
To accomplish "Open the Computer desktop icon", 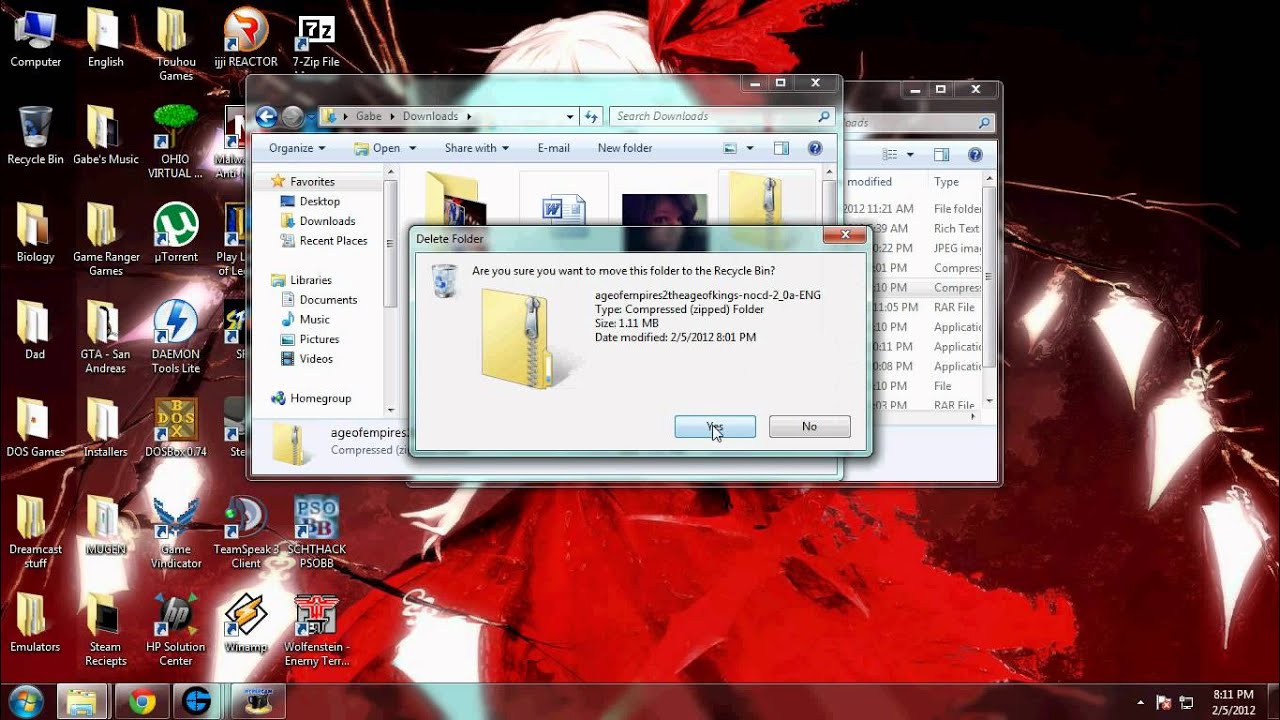I will 36,38.
